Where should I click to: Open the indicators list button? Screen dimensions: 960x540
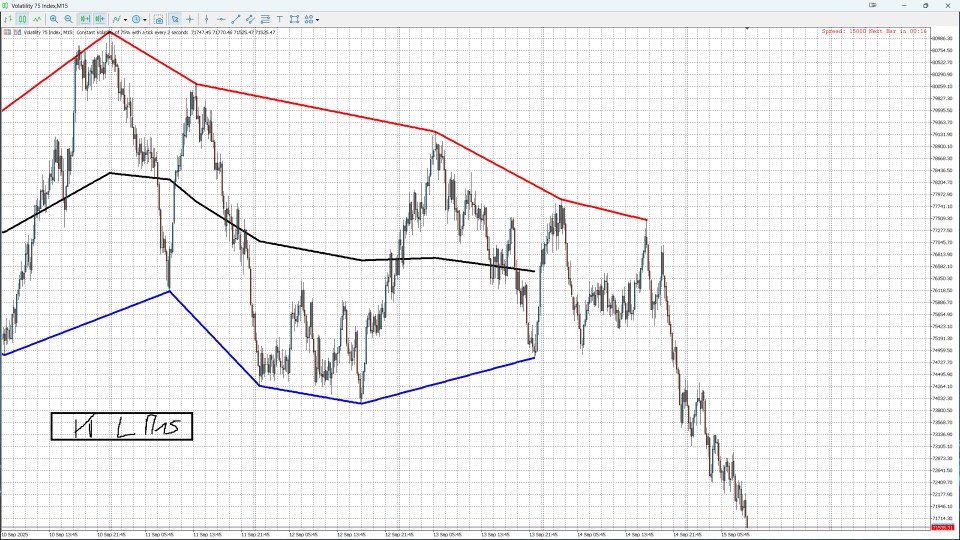point(116,20)
